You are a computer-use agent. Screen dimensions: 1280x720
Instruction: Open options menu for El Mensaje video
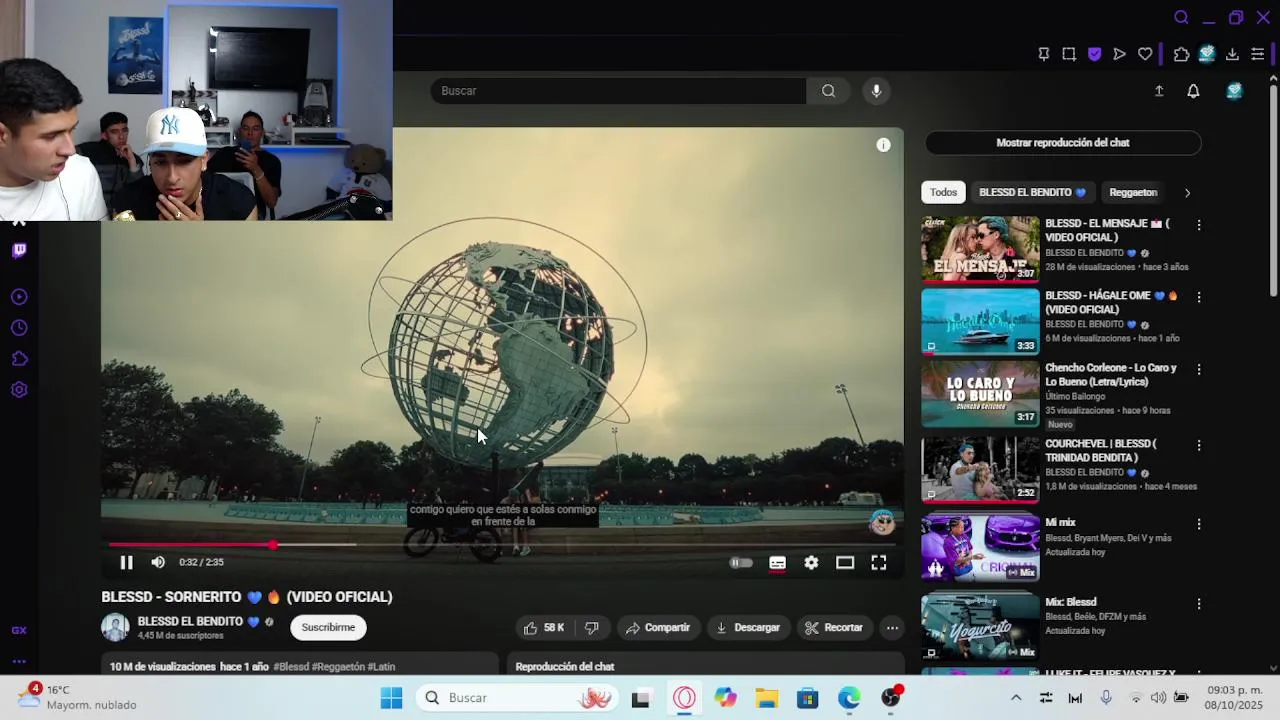point(1198,225)
